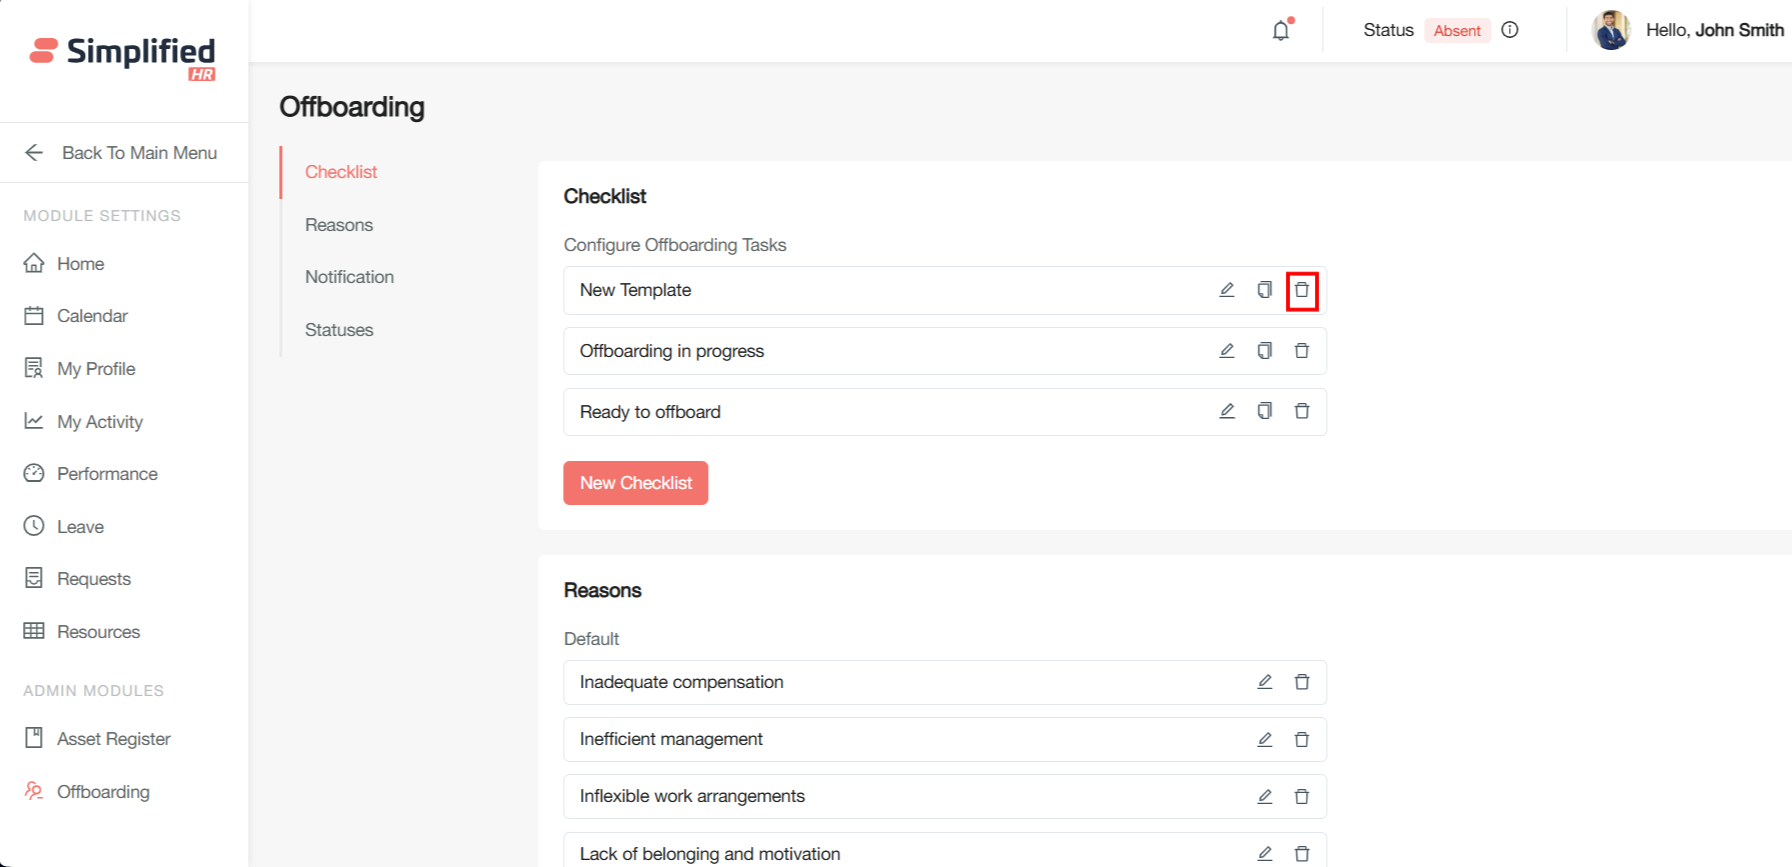
Task: Go to Asset Register module
Action: (113, 739)
